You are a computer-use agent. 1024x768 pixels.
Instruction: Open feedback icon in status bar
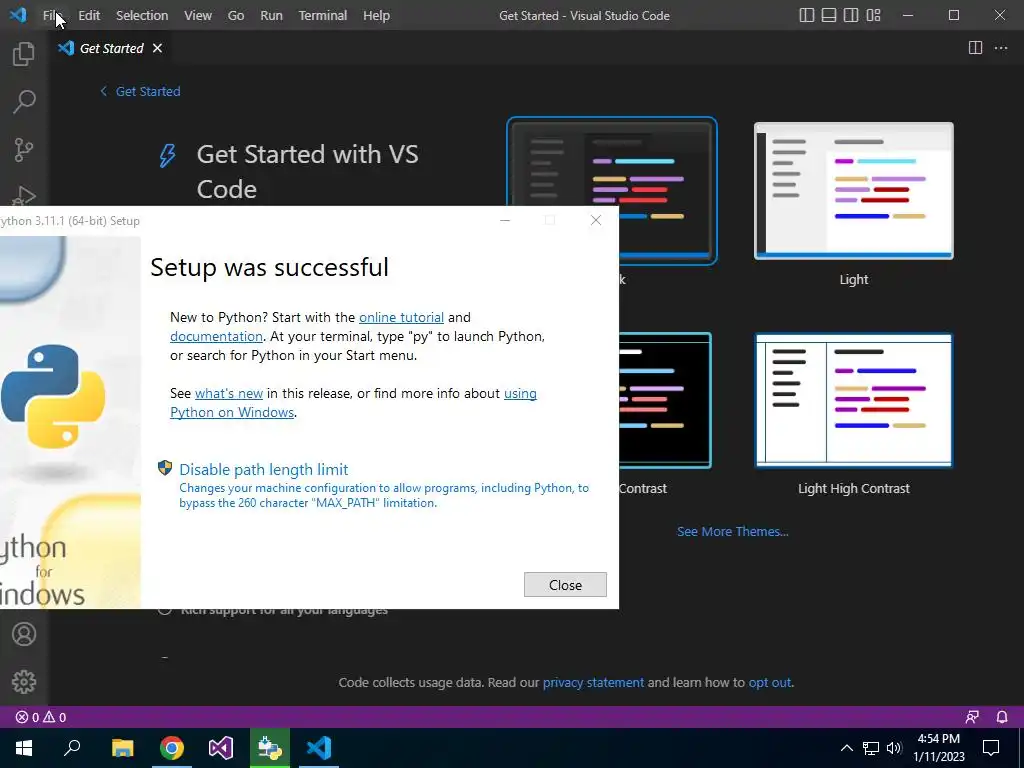972,717
